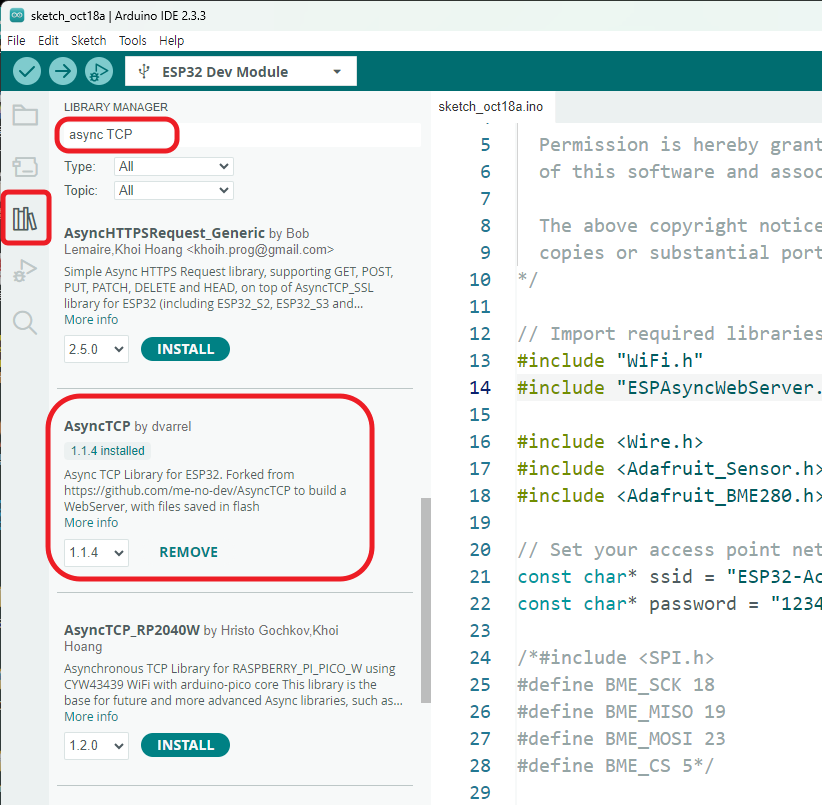Click the const char* ssid code line
The height and width of the screenshot is (805, 822).
669,577
